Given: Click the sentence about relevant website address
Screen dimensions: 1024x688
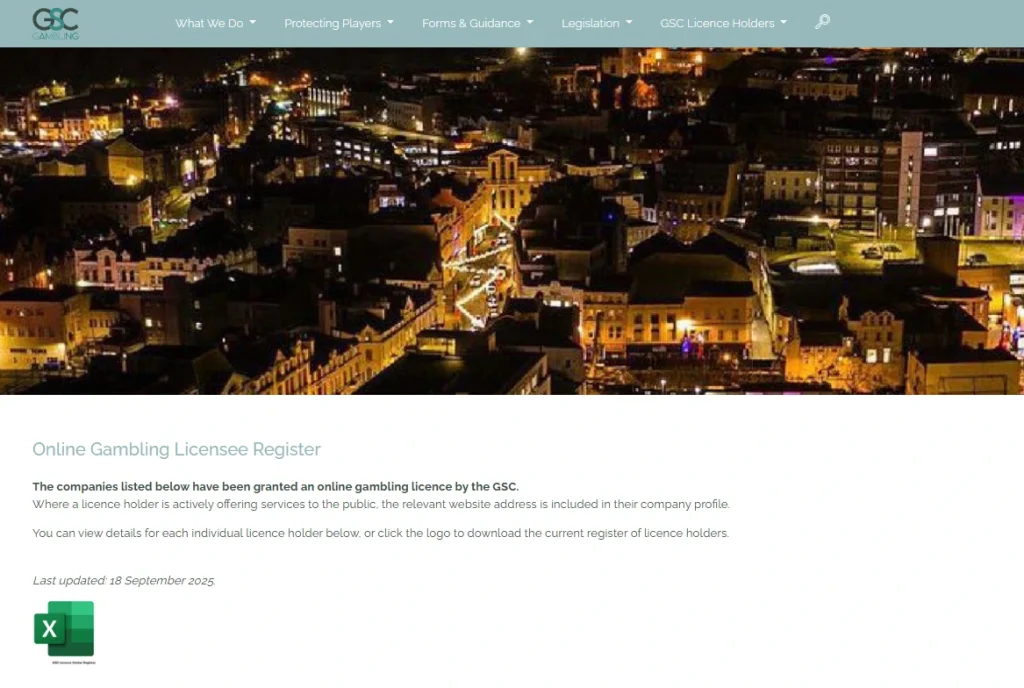Looking at the screenshot, I should point(380,504).
